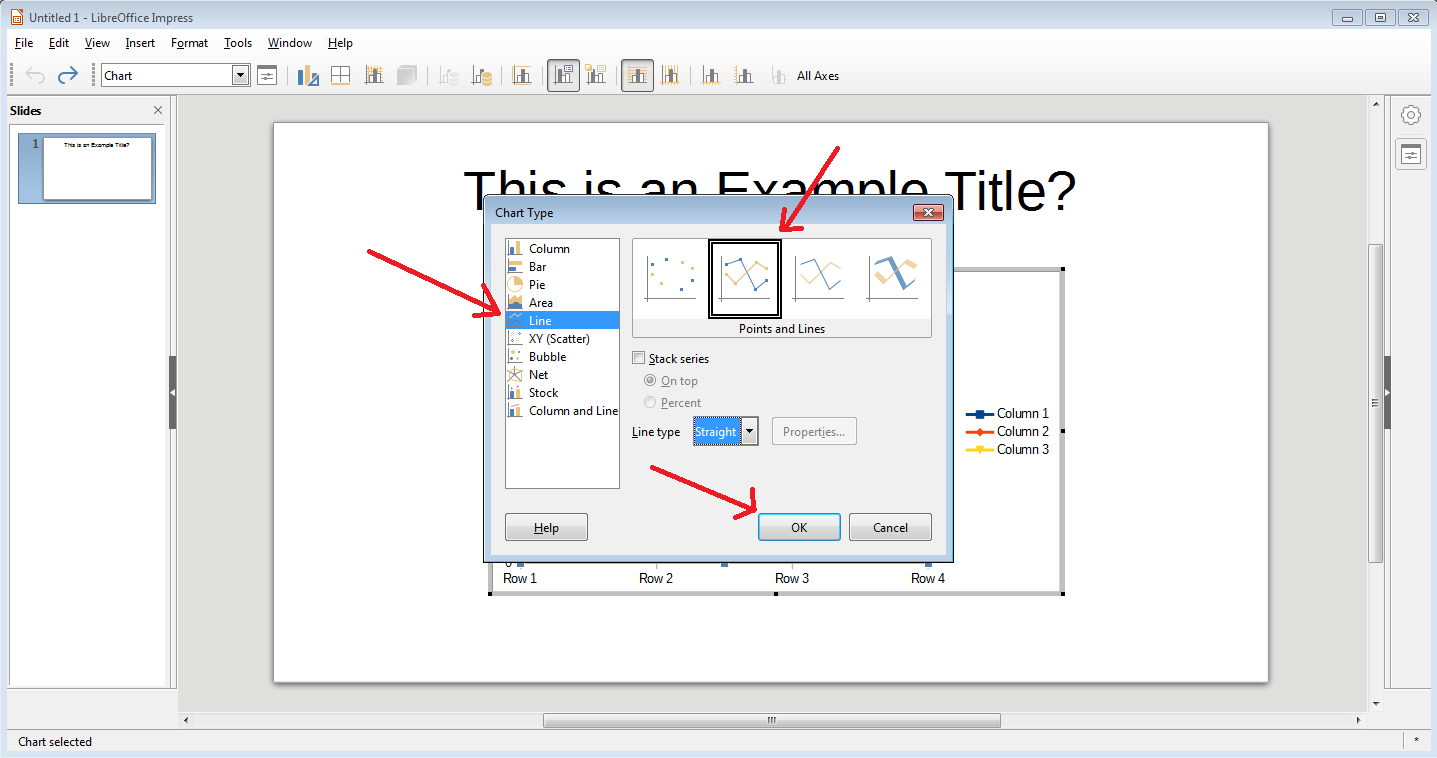This screenshot has width=1437, height=758.
Task: Open Format Selection next to Chart dropdown
Action: click(267, 75)
